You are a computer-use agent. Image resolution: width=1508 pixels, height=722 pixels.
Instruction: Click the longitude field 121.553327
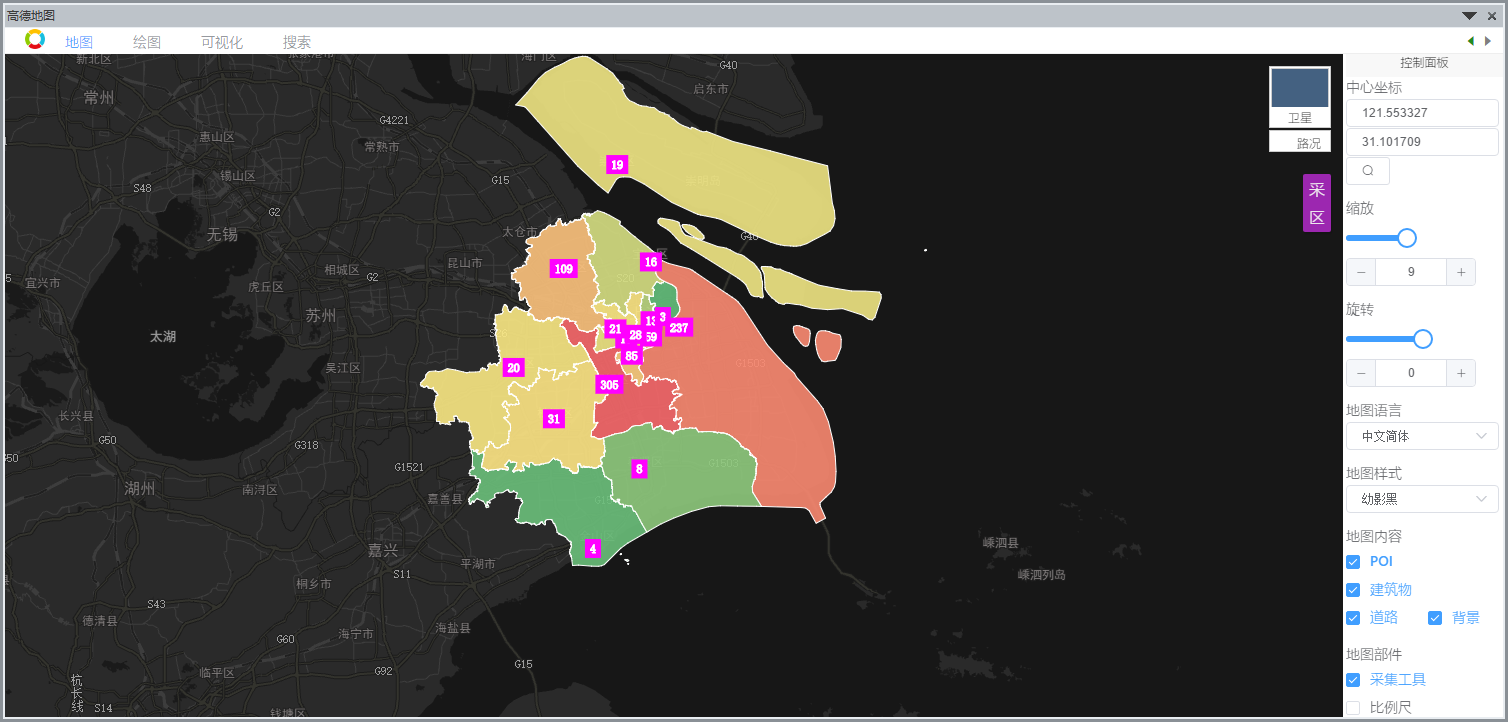(x=1422, y=113)
